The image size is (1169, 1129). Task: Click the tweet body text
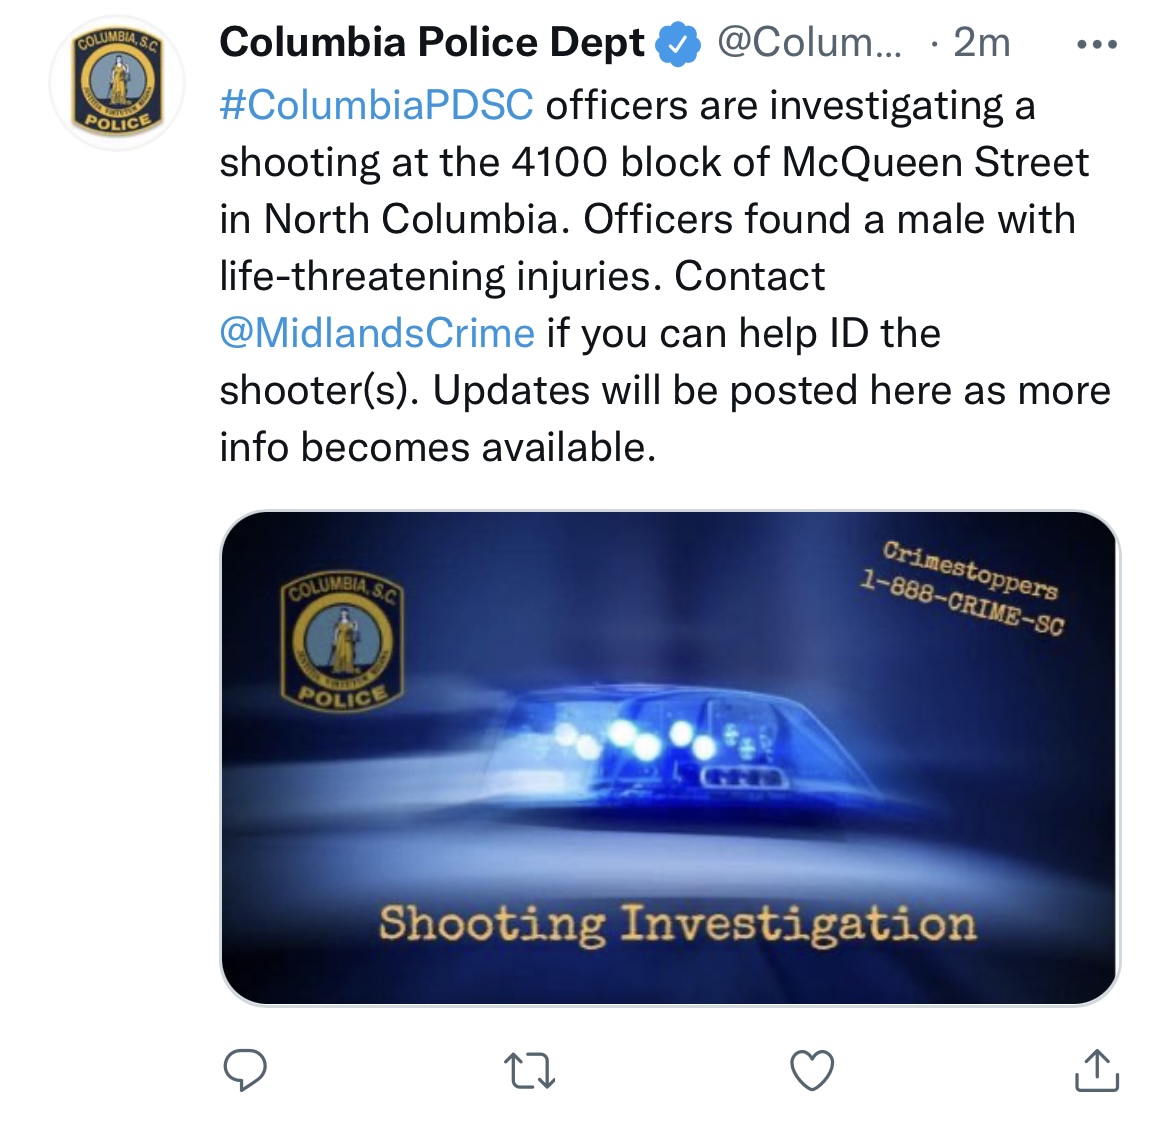point(665,276)
